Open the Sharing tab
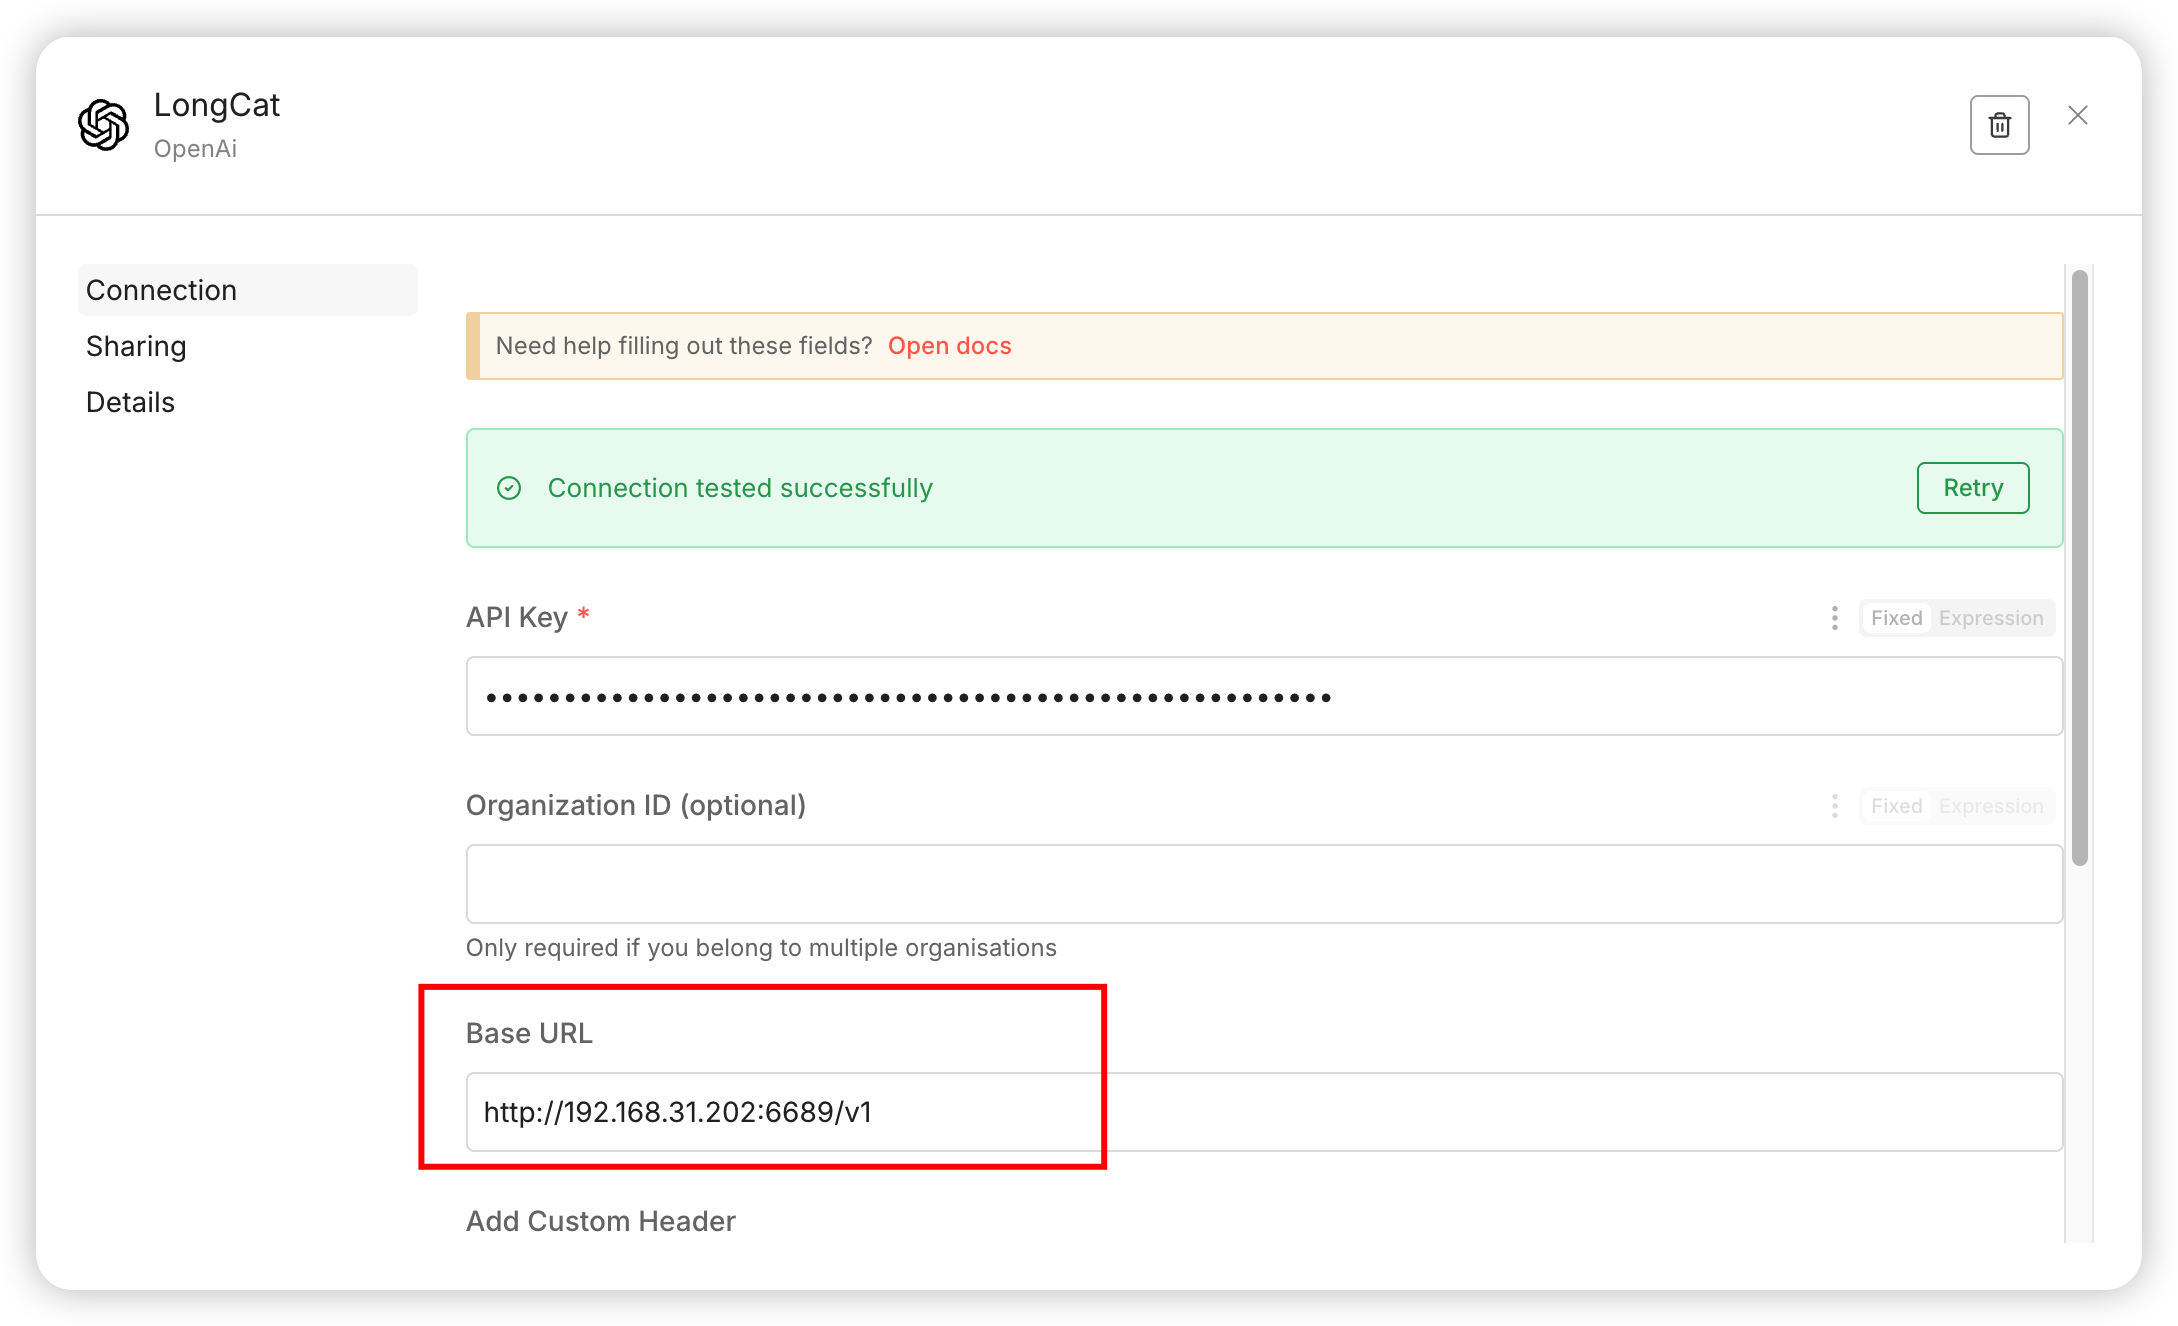 coord(136,346)
